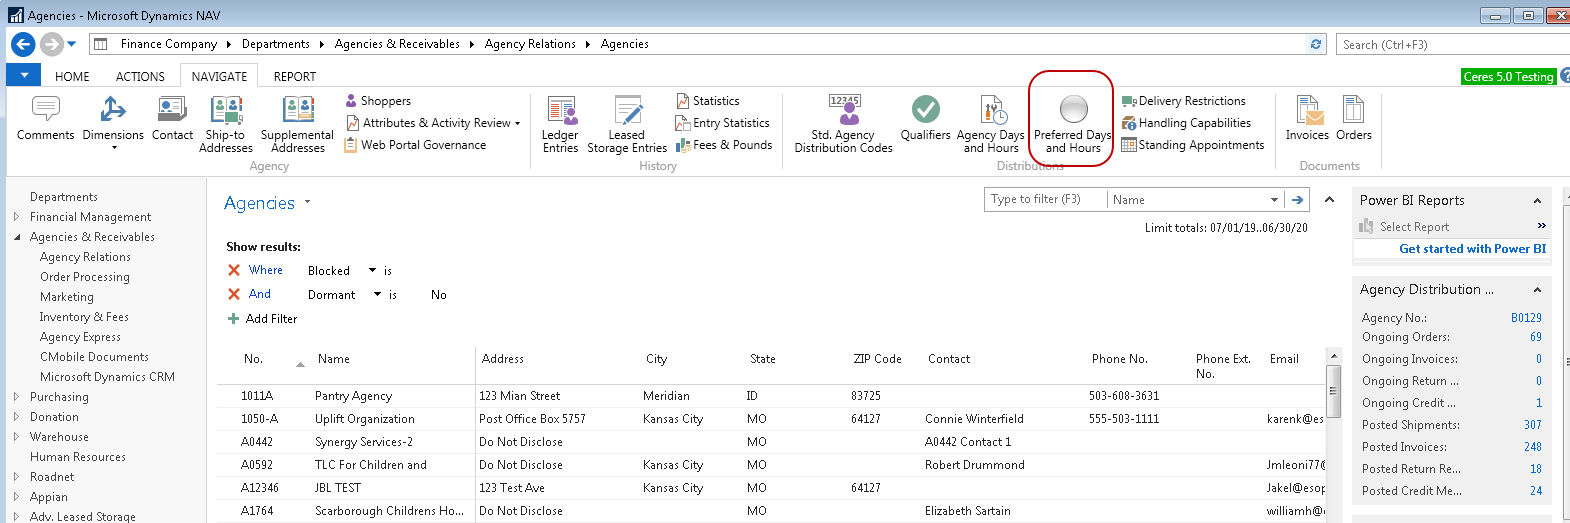Click the Contact card icon
1570x523 pixels.
tap(172, 110)
